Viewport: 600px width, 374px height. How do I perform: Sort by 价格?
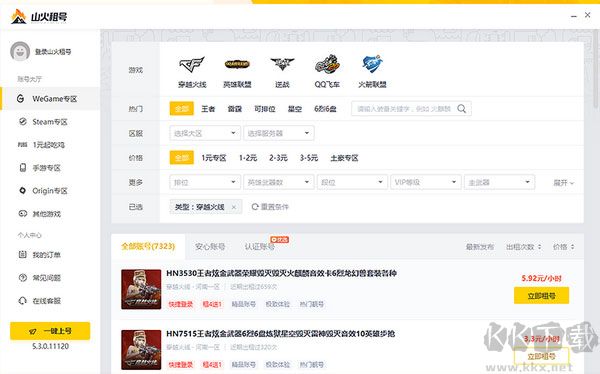pos(563,247)
